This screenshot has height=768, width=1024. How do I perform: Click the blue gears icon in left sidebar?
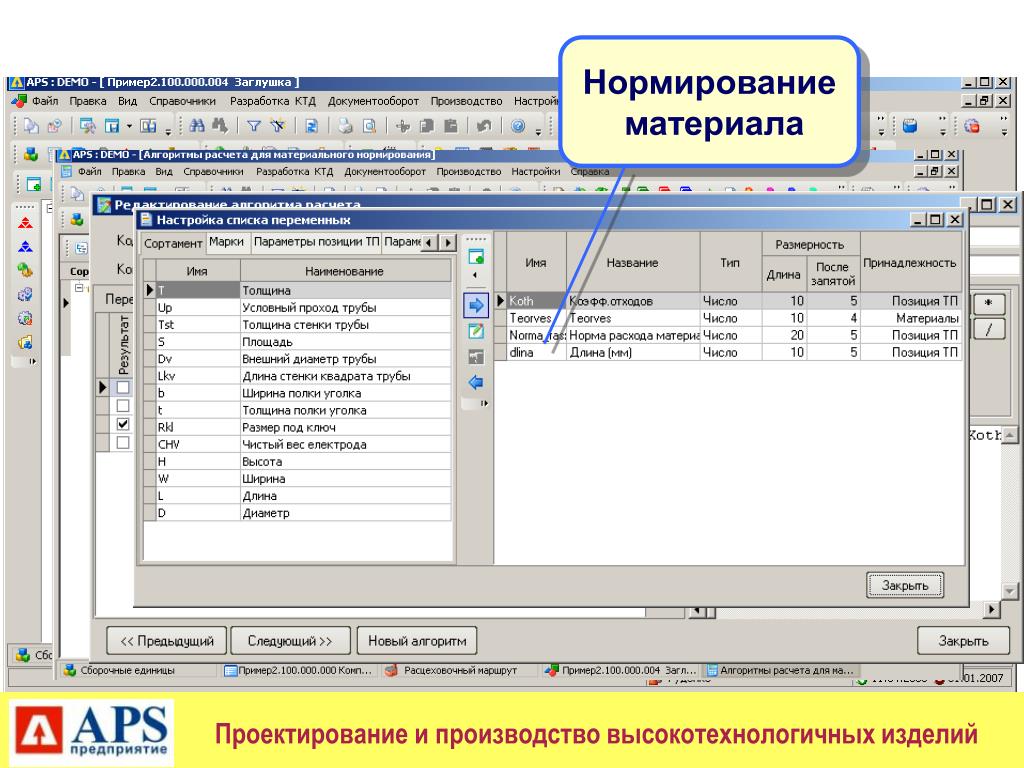tap(25, 295)
